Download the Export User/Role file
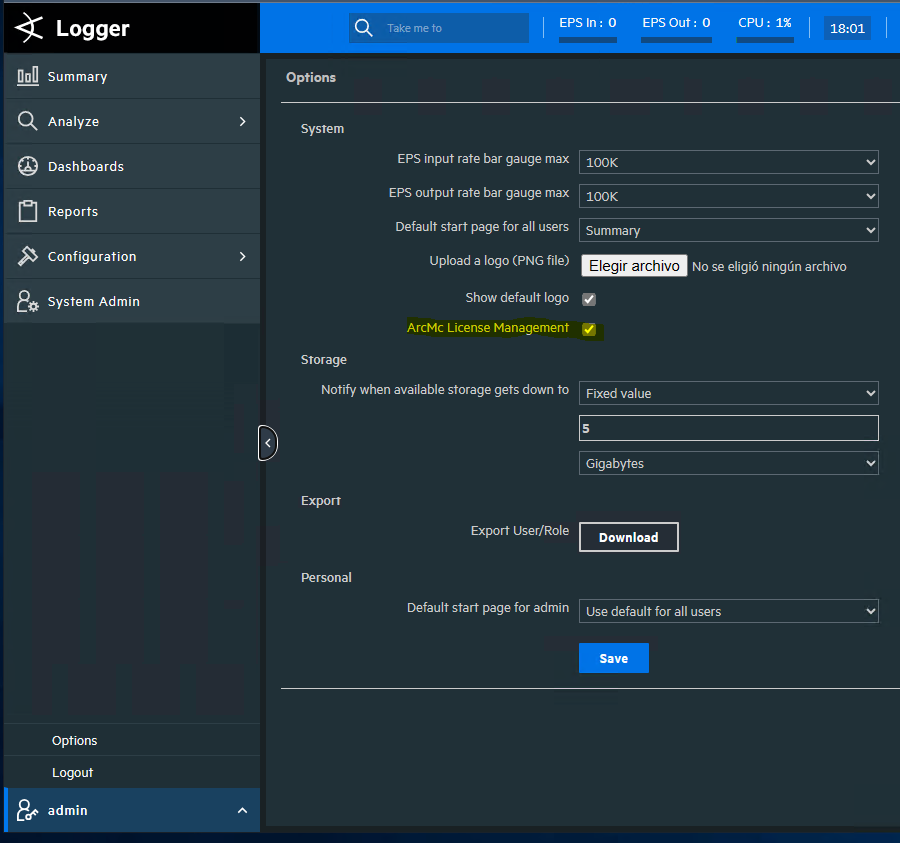The image size is (900, 843). [628, 537]
